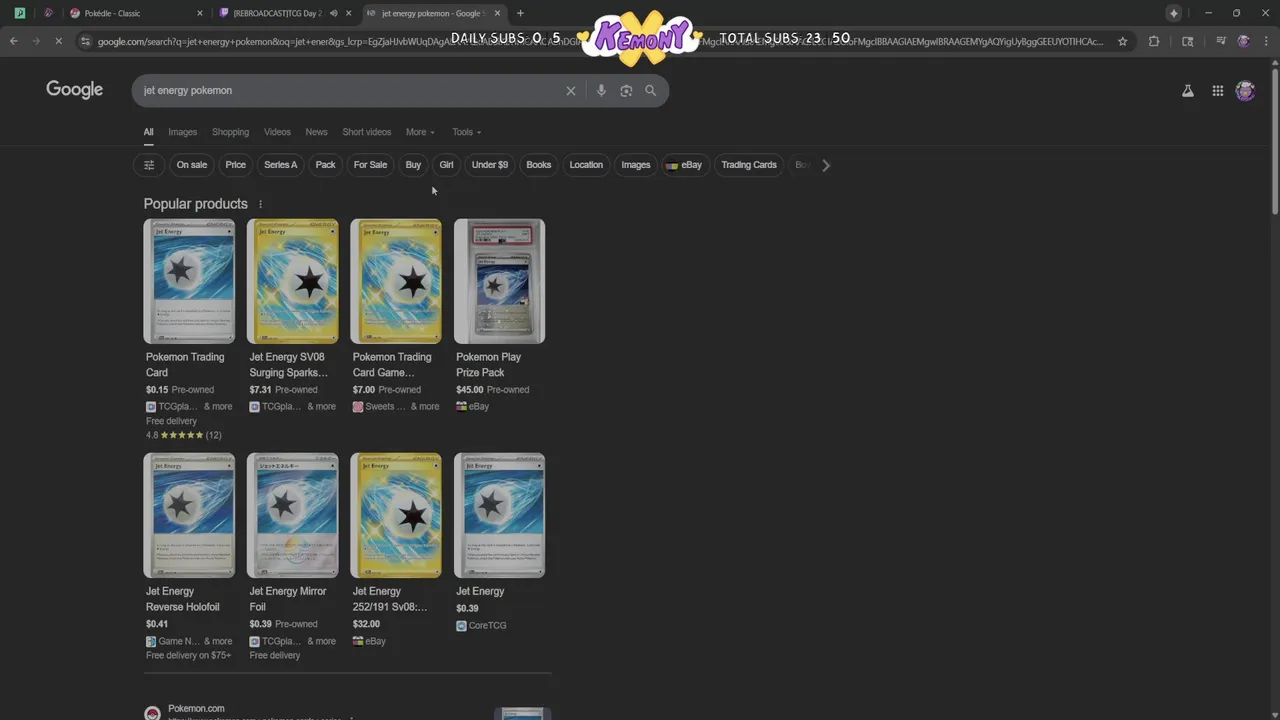1280x720 pixels.
Task: Apply the For Sale filter chip
Action: point(370,165)
